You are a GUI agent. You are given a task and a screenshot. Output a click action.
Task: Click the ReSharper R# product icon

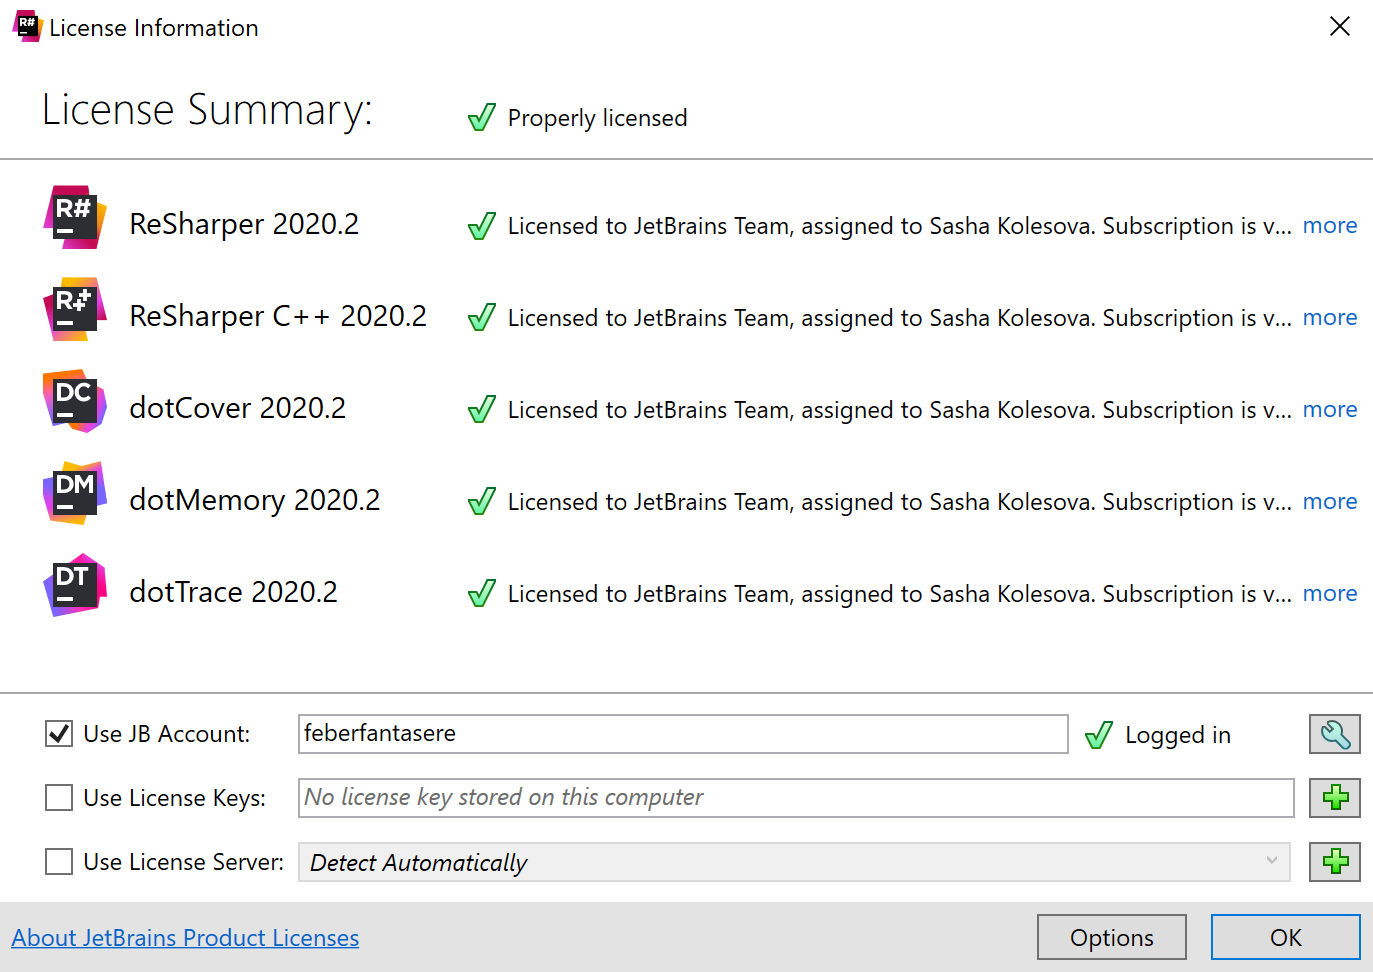click(x=75, y=217)
